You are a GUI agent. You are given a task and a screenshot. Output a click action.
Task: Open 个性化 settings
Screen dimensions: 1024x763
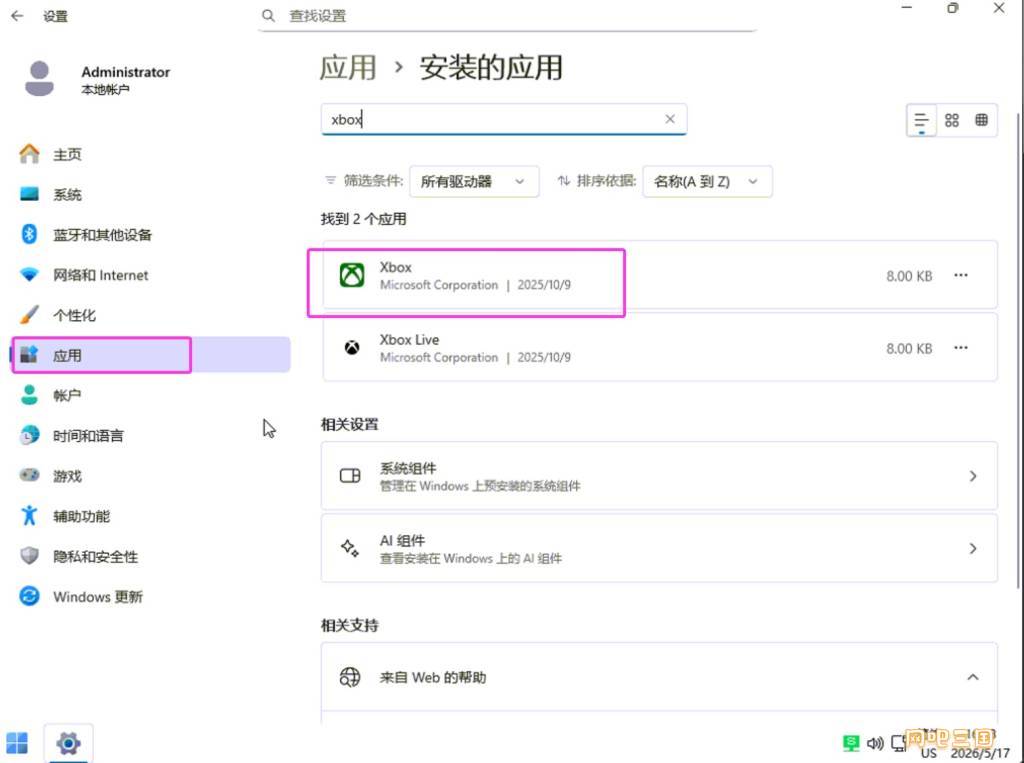(x=151, y=316)
